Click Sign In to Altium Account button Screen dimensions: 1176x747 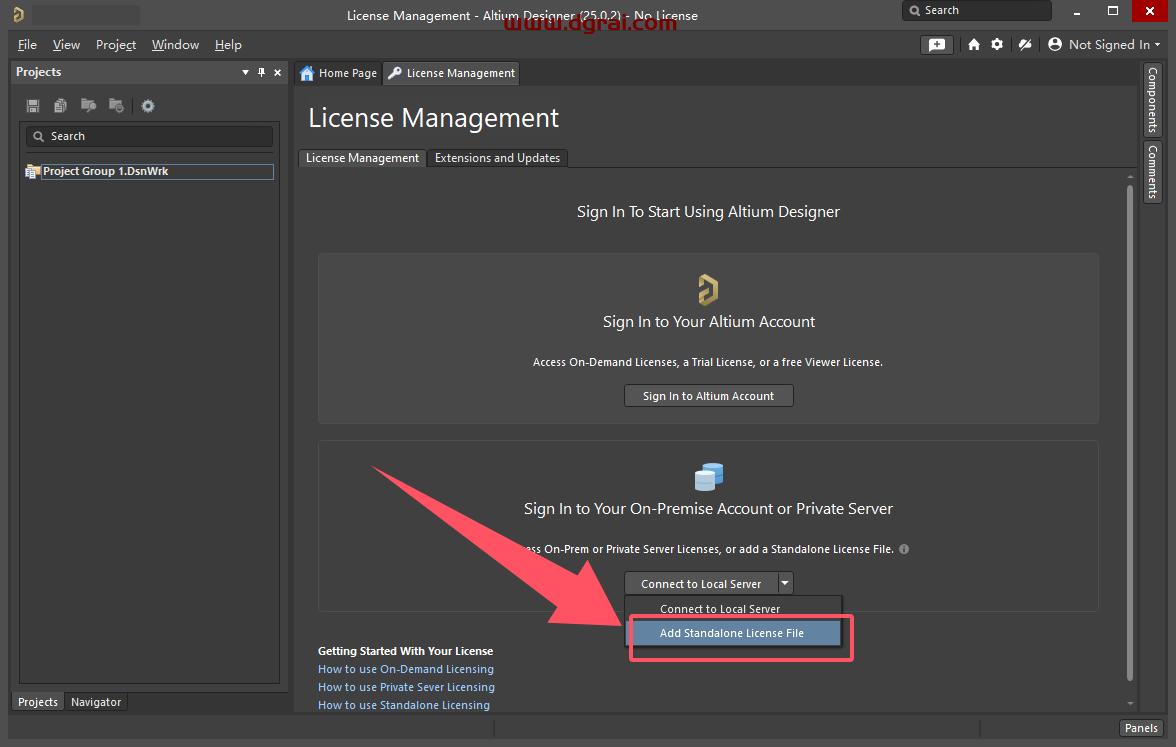tap(708, 396)
